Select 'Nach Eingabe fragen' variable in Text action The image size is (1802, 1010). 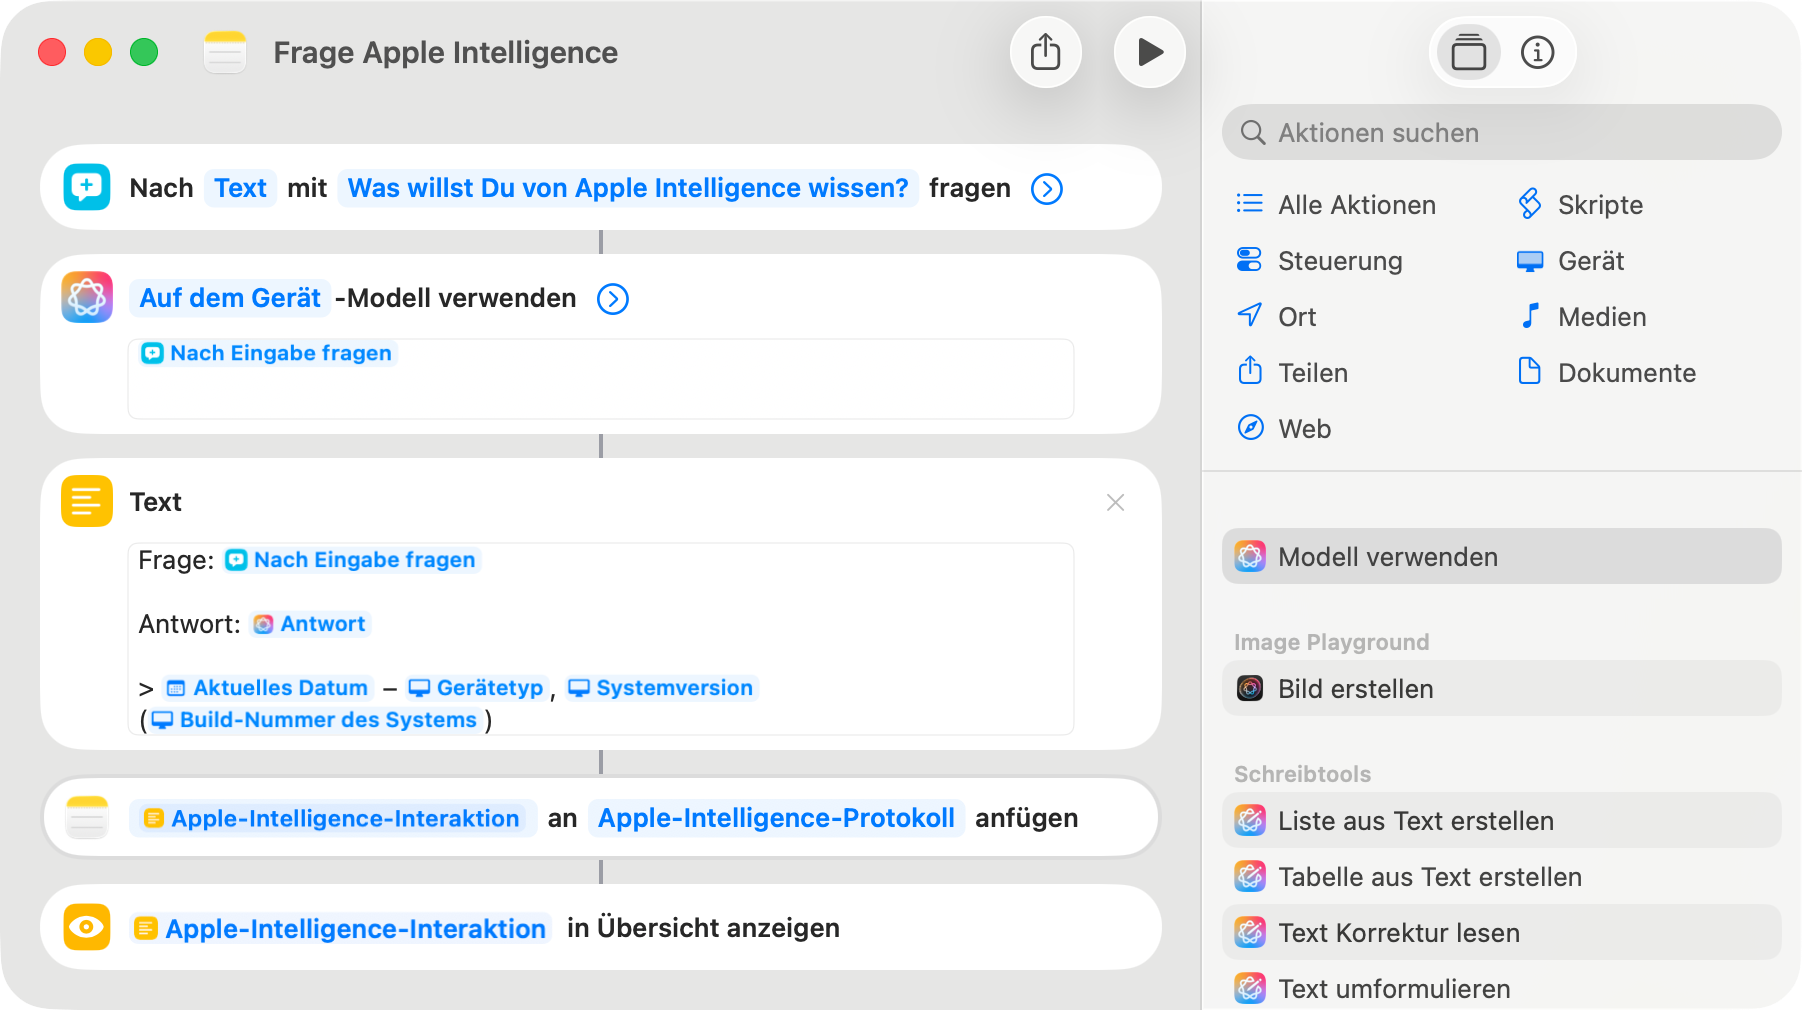[x=350, y=560]
